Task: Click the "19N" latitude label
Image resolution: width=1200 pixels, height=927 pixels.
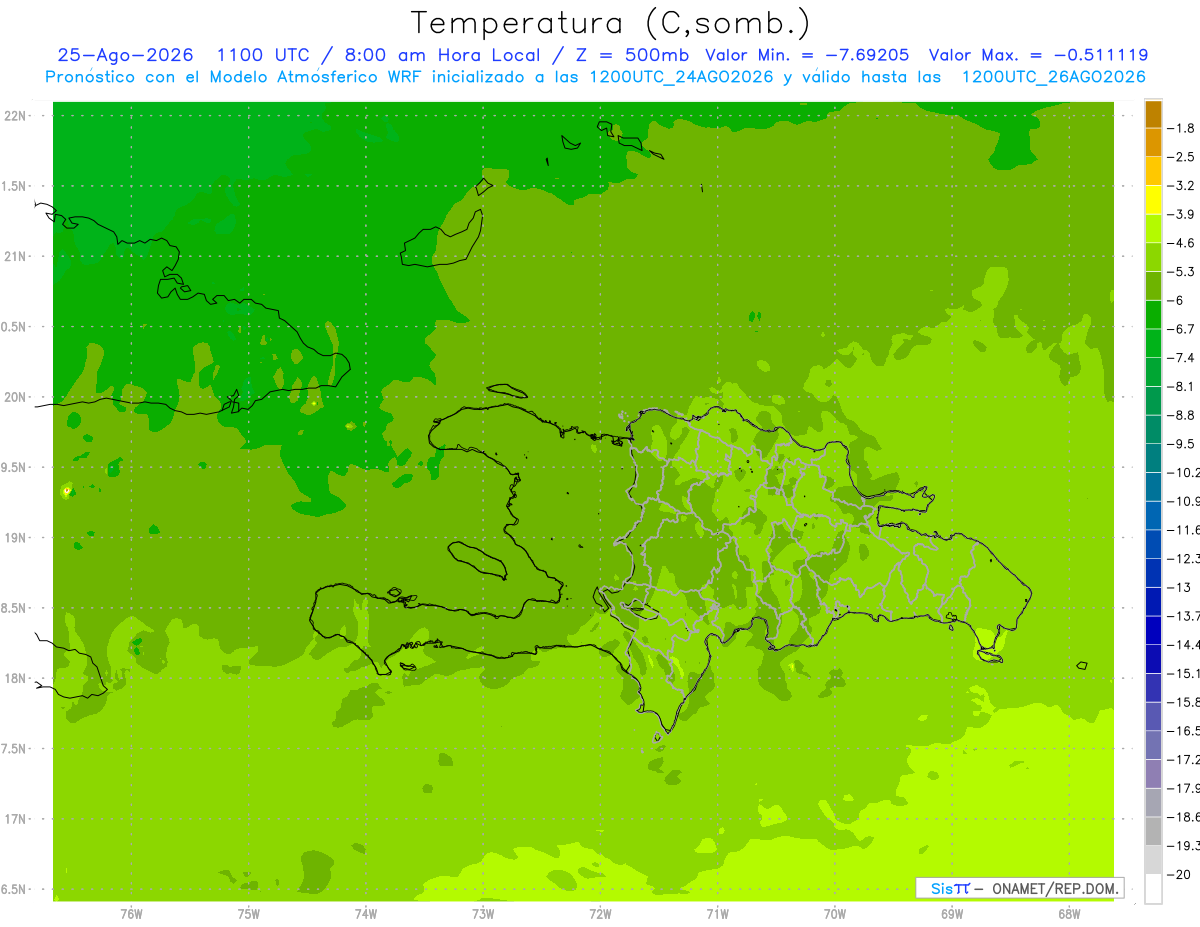Action: (17, 538)
